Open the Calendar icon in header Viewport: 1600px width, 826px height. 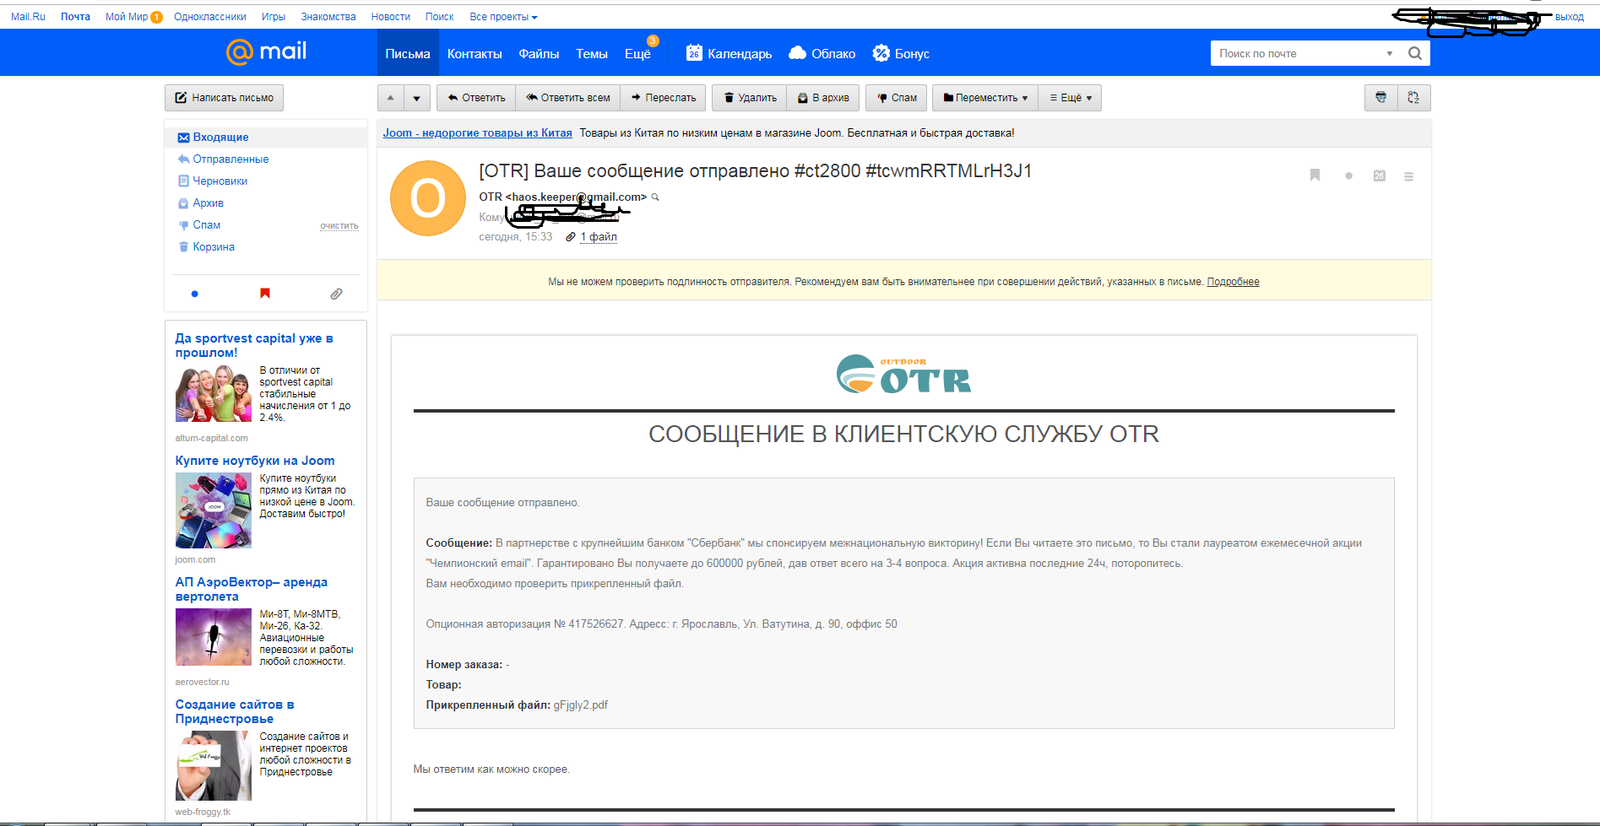point(694,53)
